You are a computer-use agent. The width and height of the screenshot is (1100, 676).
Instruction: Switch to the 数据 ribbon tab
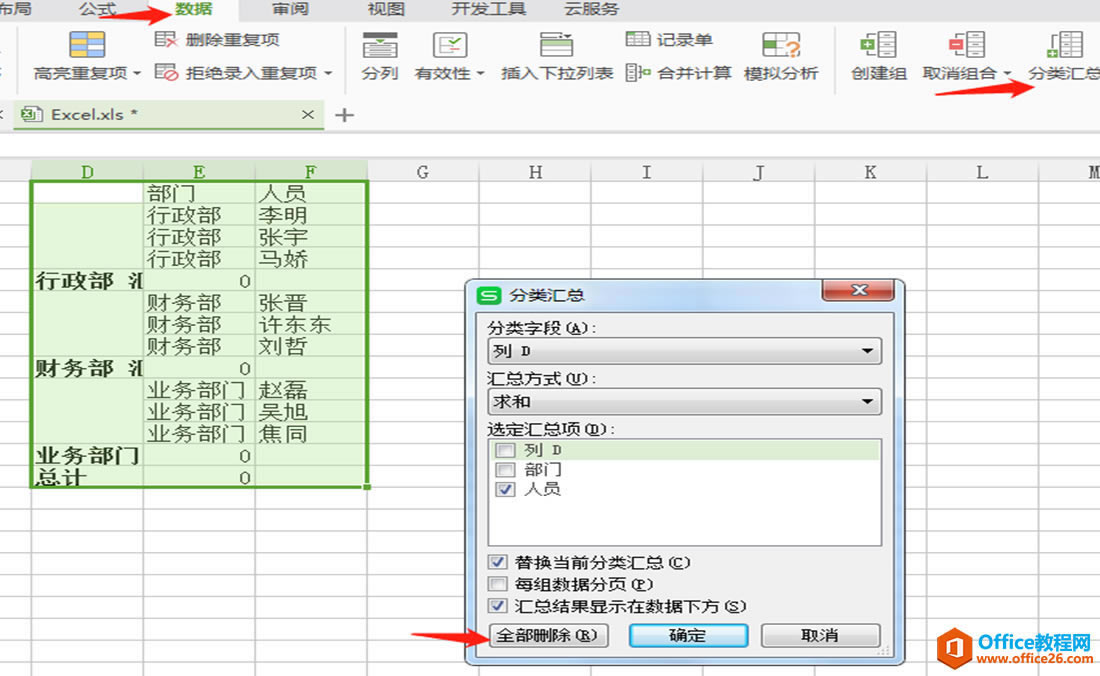[194, 9]
